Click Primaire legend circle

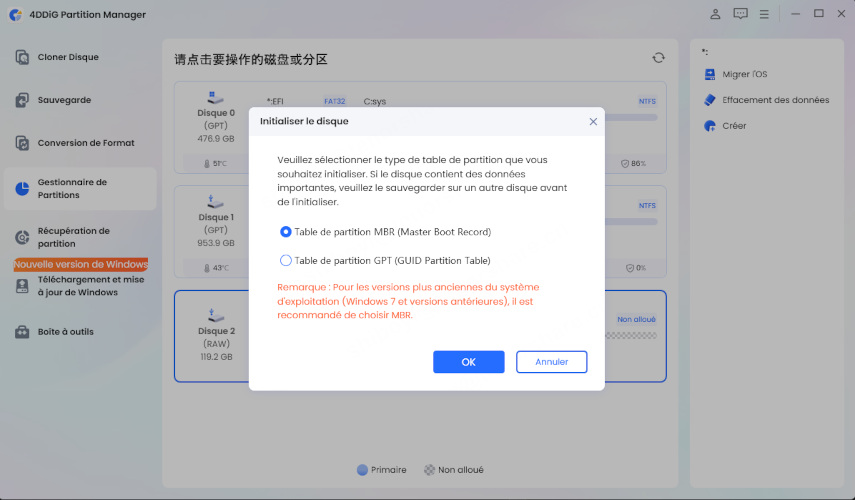362,470
